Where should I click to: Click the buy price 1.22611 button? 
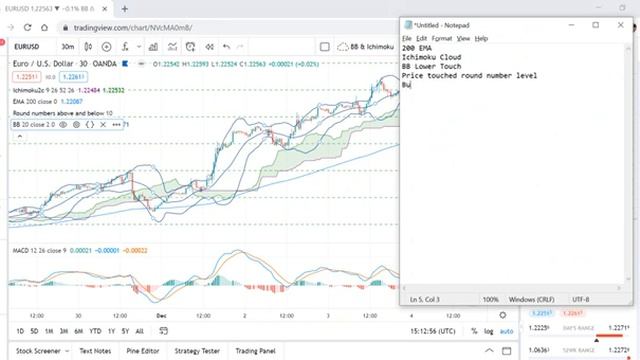73,77
